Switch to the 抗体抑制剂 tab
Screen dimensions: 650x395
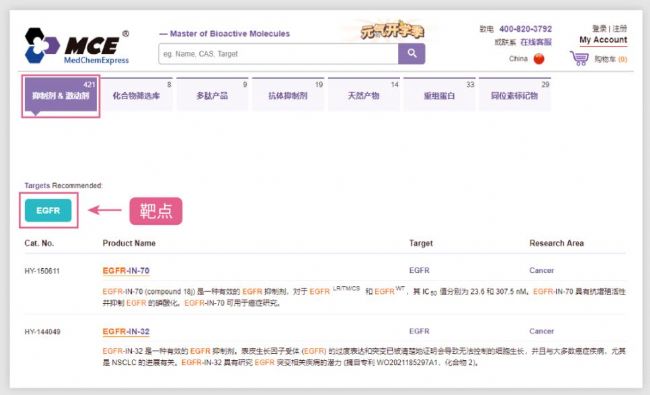[x=288, y=95]
